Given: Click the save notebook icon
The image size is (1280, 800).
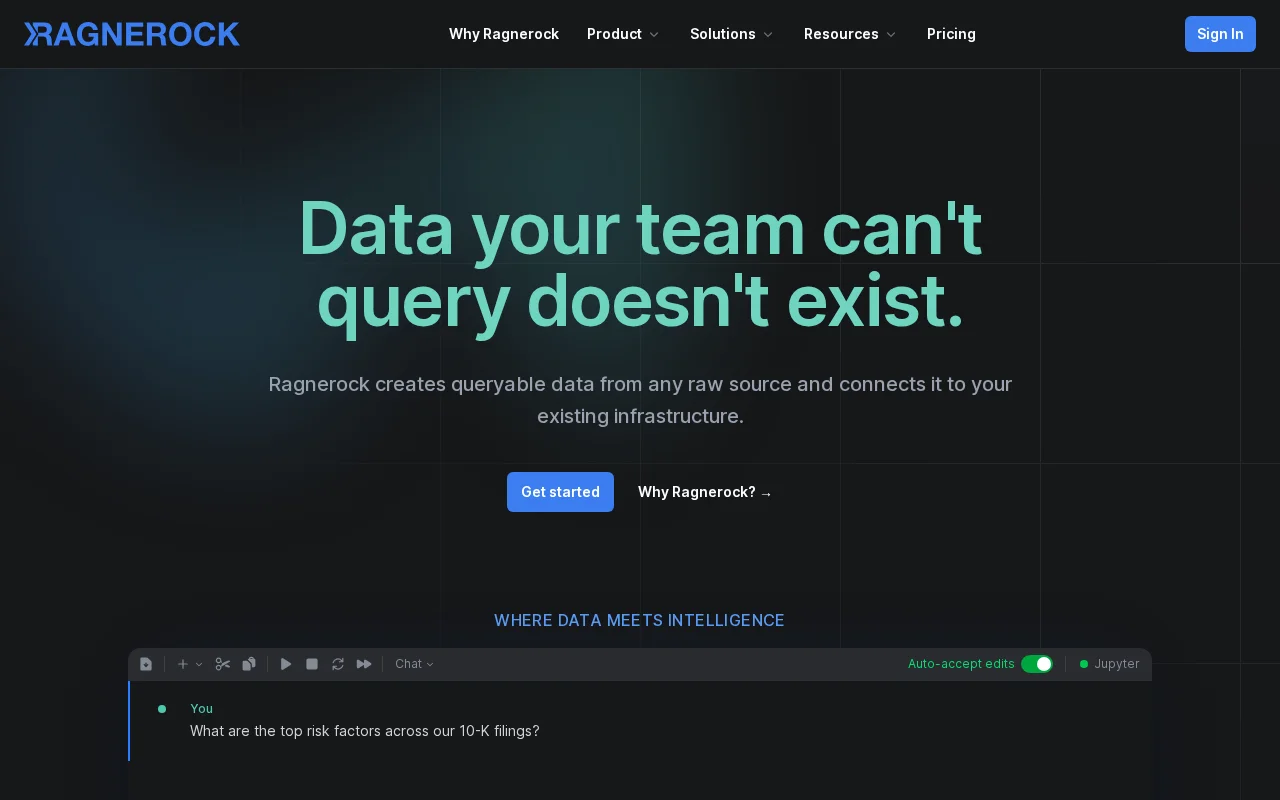Looking at the screenshot, I should 146,664.
